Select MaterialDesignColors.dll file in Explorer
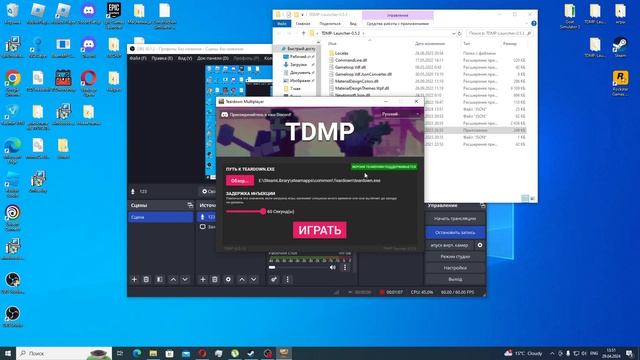Image resolution: width=640 pixels, height=360 pixels. coord(356,81)
